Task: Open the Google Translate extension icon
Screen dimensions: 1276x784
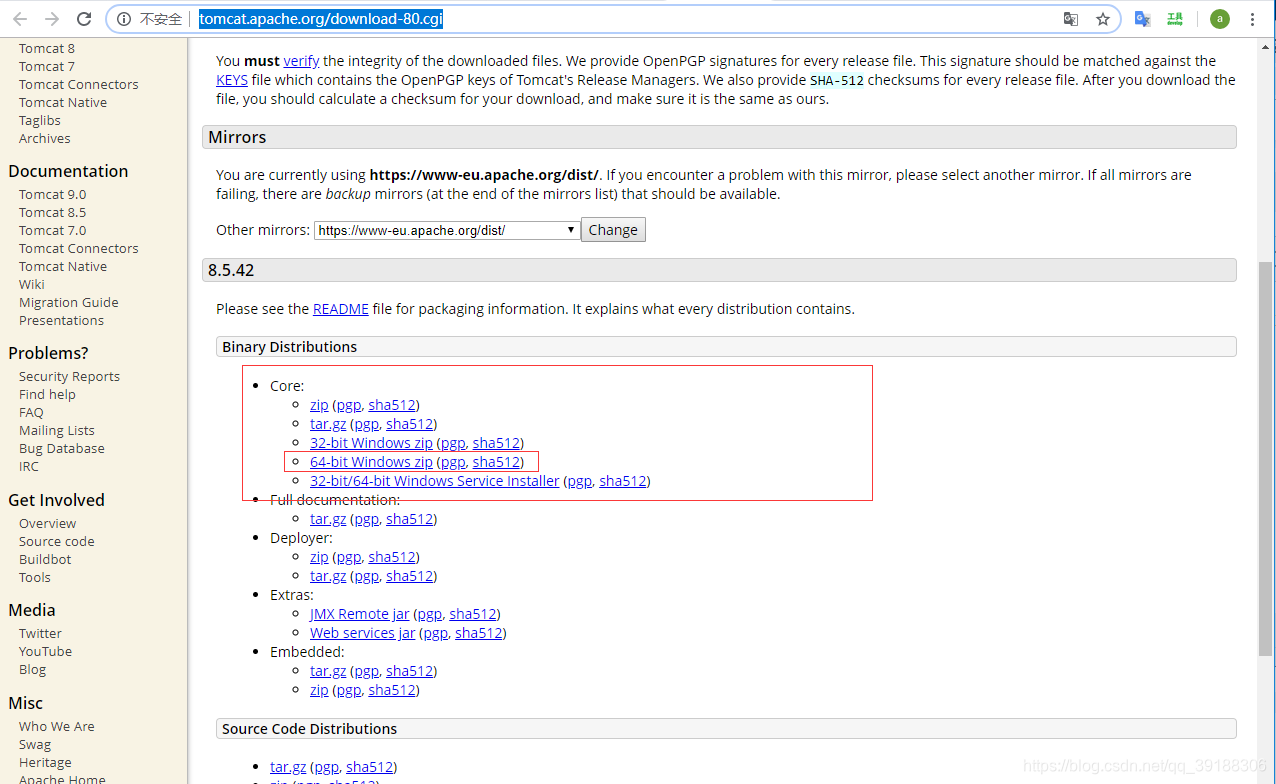Action: point(1142,19)
